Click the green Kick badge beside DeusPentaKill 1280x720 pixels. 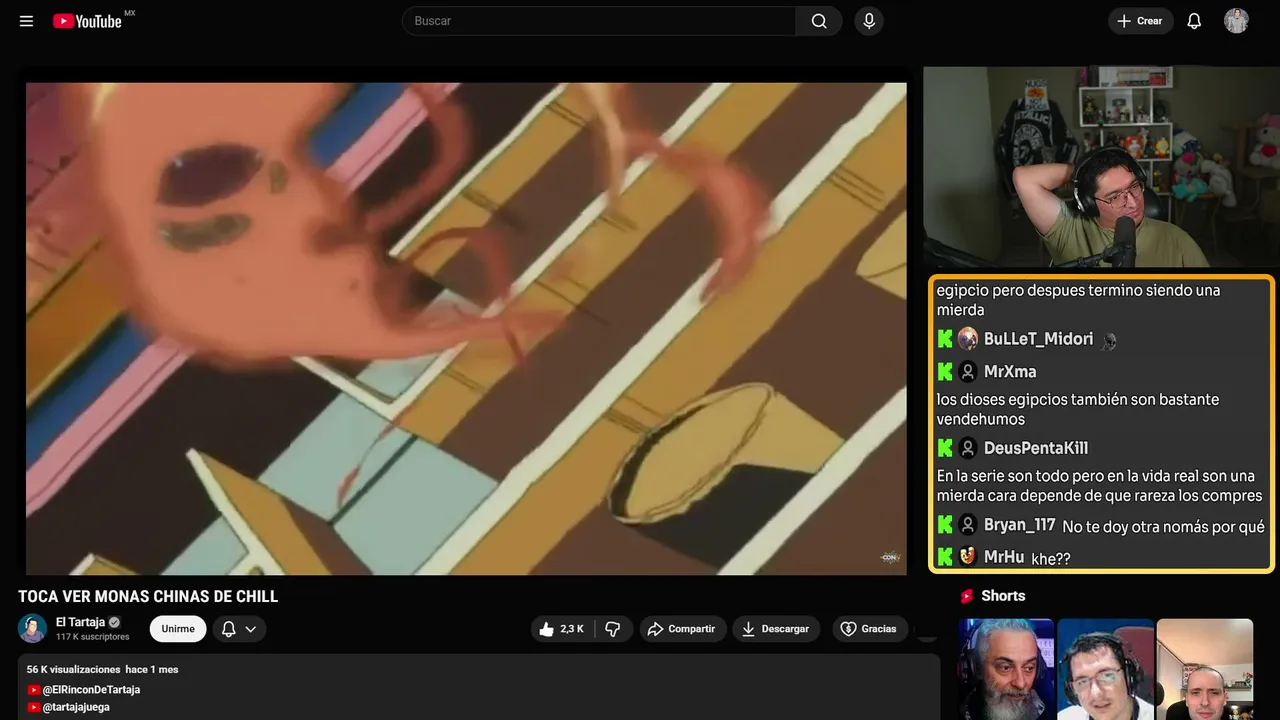coord(945,448)
